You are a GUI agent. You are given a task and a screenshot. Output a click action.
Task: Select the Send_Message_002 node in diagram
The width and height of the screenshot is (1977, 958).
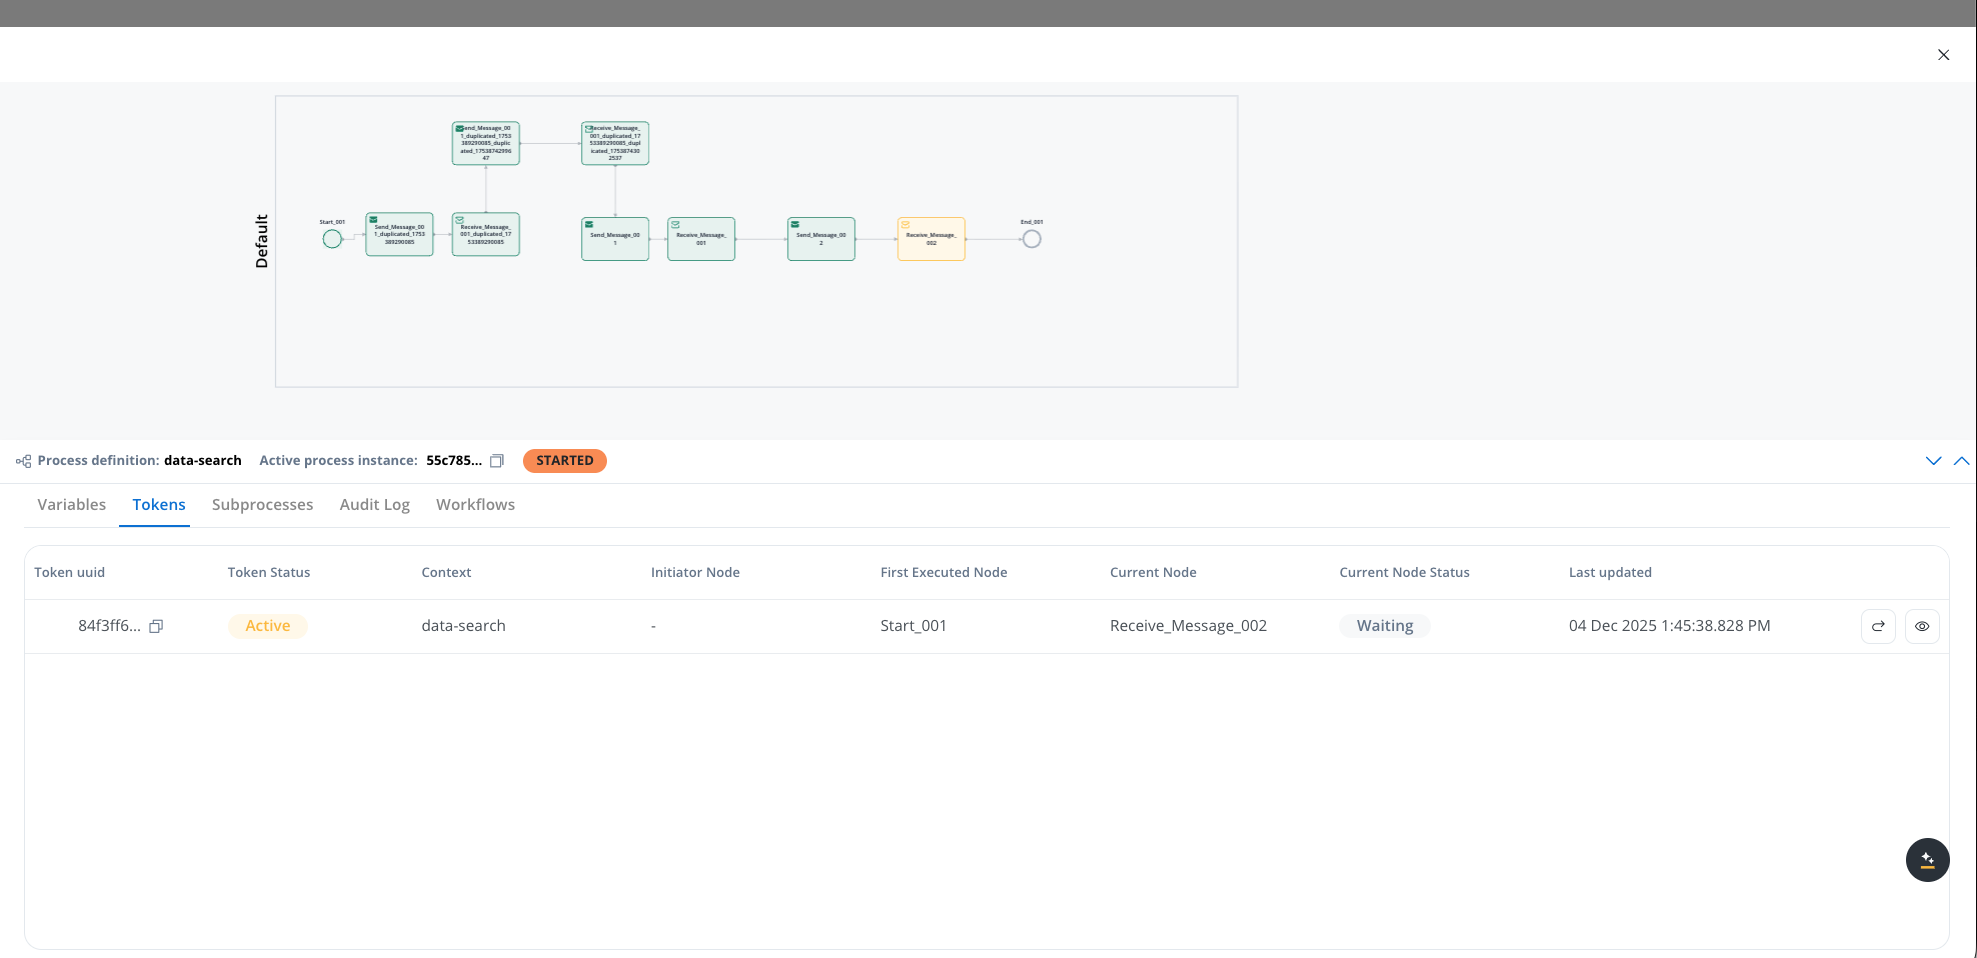(x=821, y=239)
